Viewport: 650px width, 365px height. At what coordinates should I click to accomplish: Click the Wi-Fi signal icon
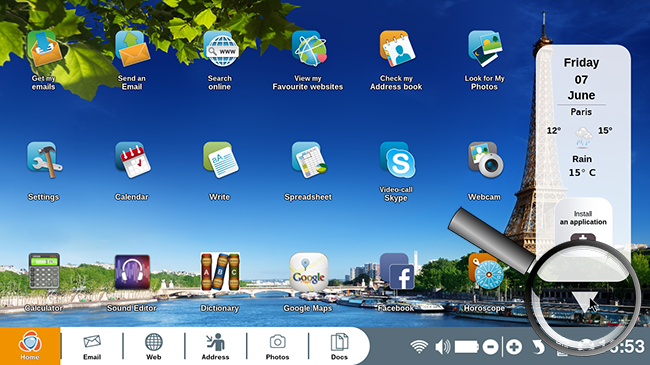point(419,346)
